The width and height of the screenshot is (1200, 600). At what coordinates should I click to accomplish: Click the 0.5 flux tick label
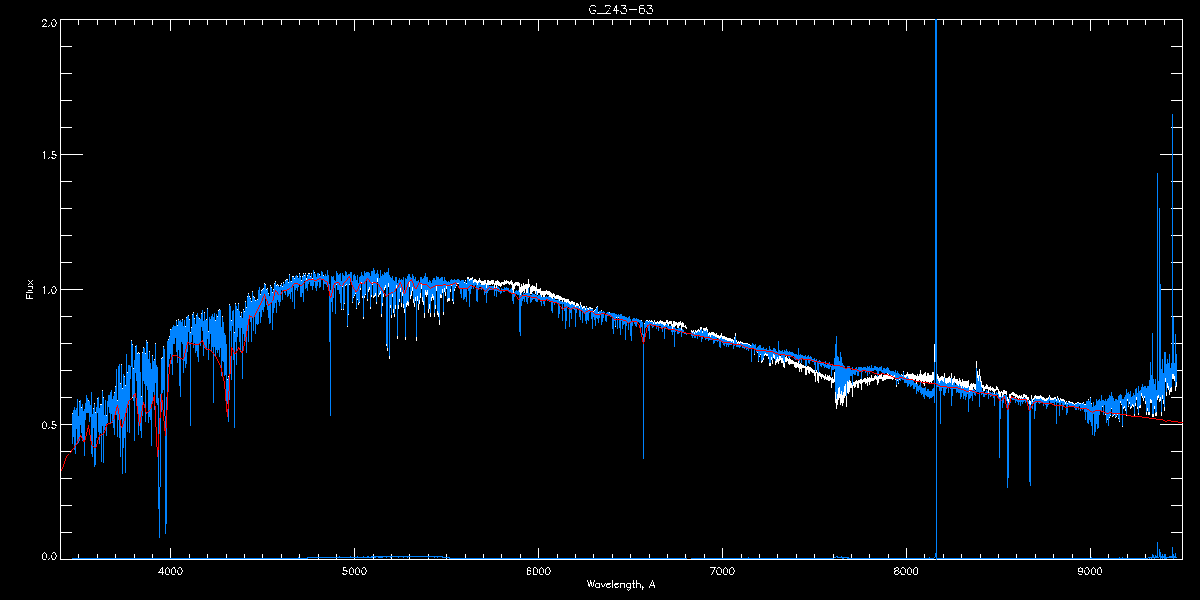[48, 424]
